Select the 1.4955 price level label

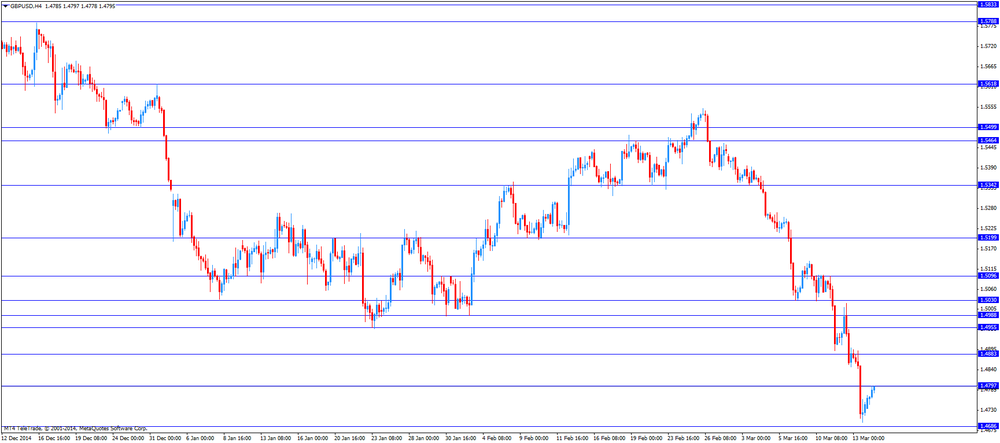click(988, 328)
